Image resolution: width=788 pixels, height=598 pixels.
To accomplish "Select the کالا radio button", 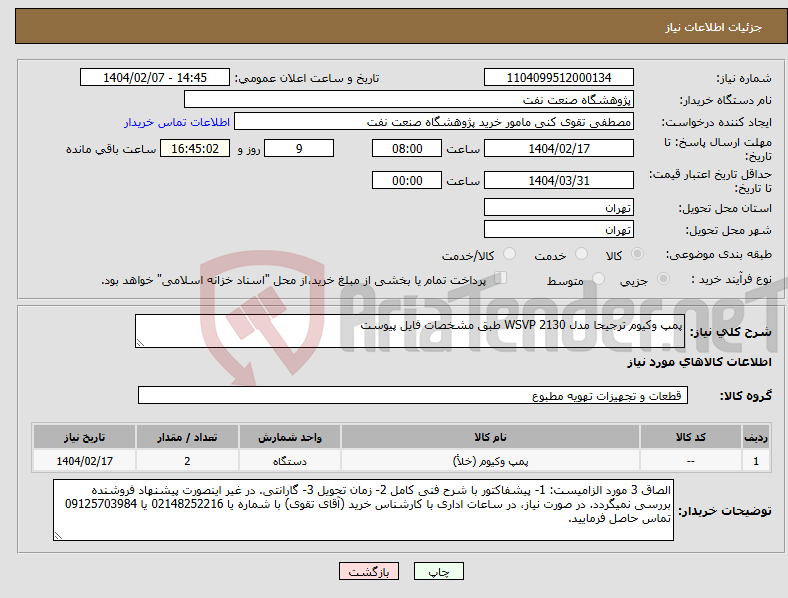I will point(637,254).
